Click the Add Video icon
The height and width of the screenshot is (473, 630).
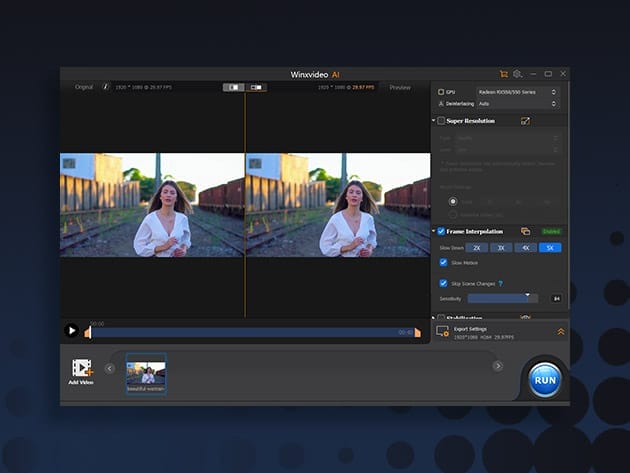[x=81, y=368]
